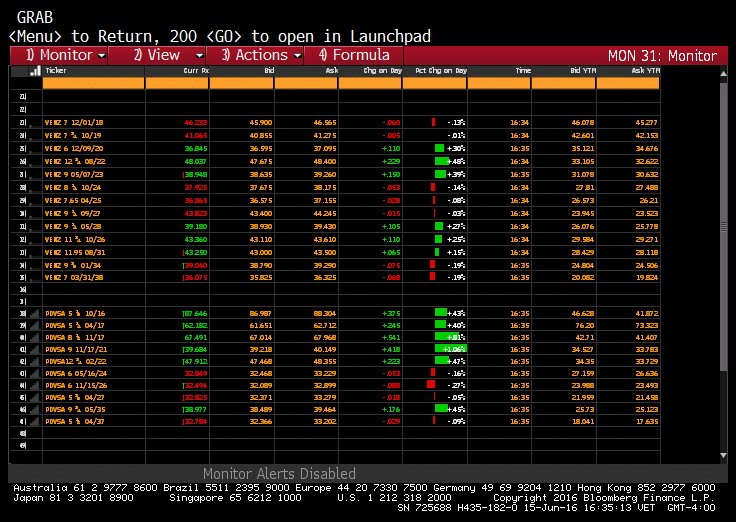Select the VENZ 6 12/09/20 ticker
The height and width of the screenshot is (522, 736).
74,149
